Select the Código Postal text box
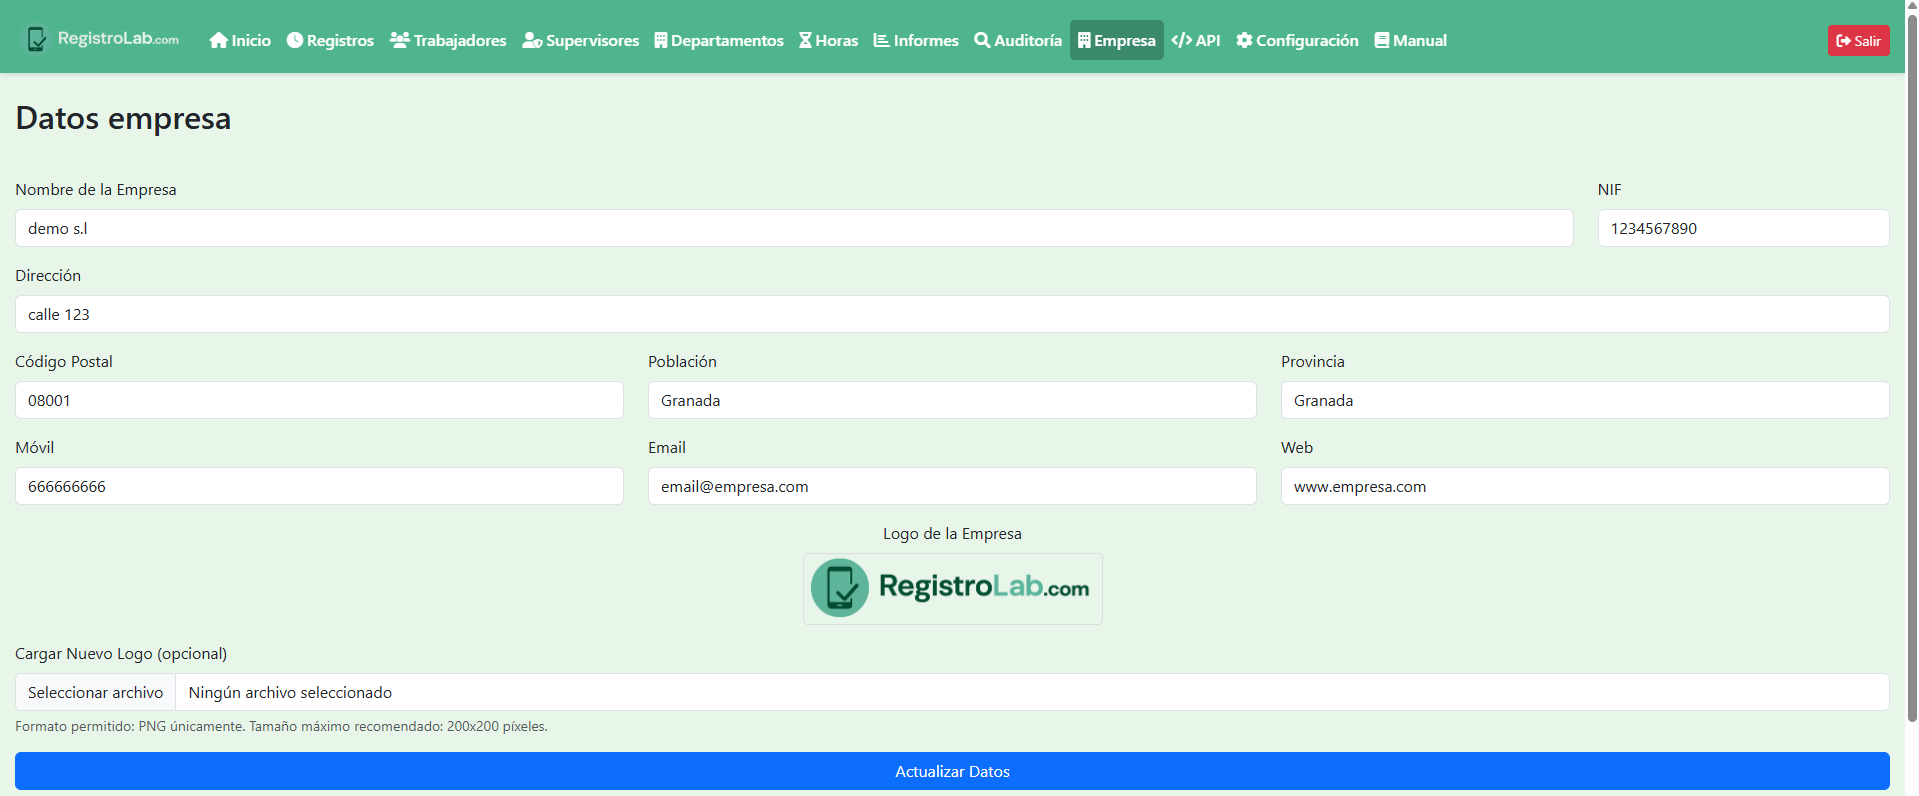This screenshot has height=796, width=1919. (x=319, y=400)
